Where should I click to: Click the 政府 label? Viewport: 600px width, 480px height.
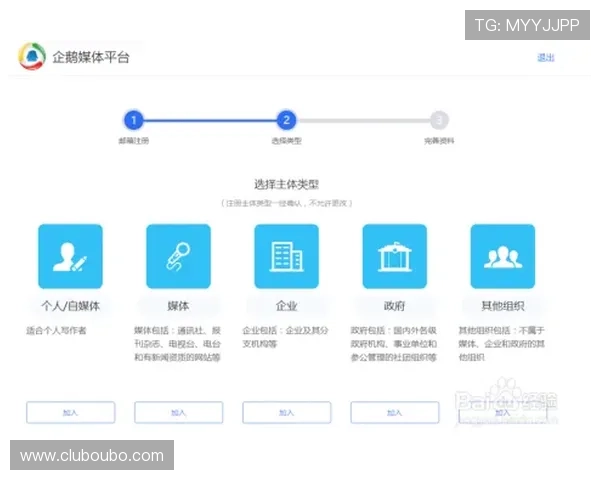(395, 306)
